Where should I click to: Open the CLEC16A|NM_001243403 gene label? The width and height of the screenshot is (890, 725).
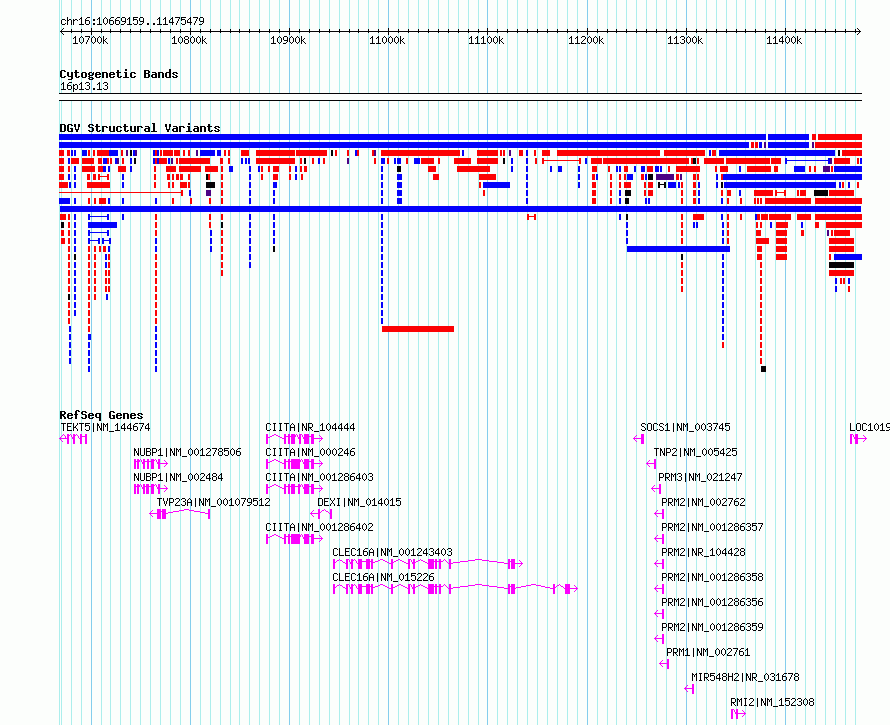point(392,552)
